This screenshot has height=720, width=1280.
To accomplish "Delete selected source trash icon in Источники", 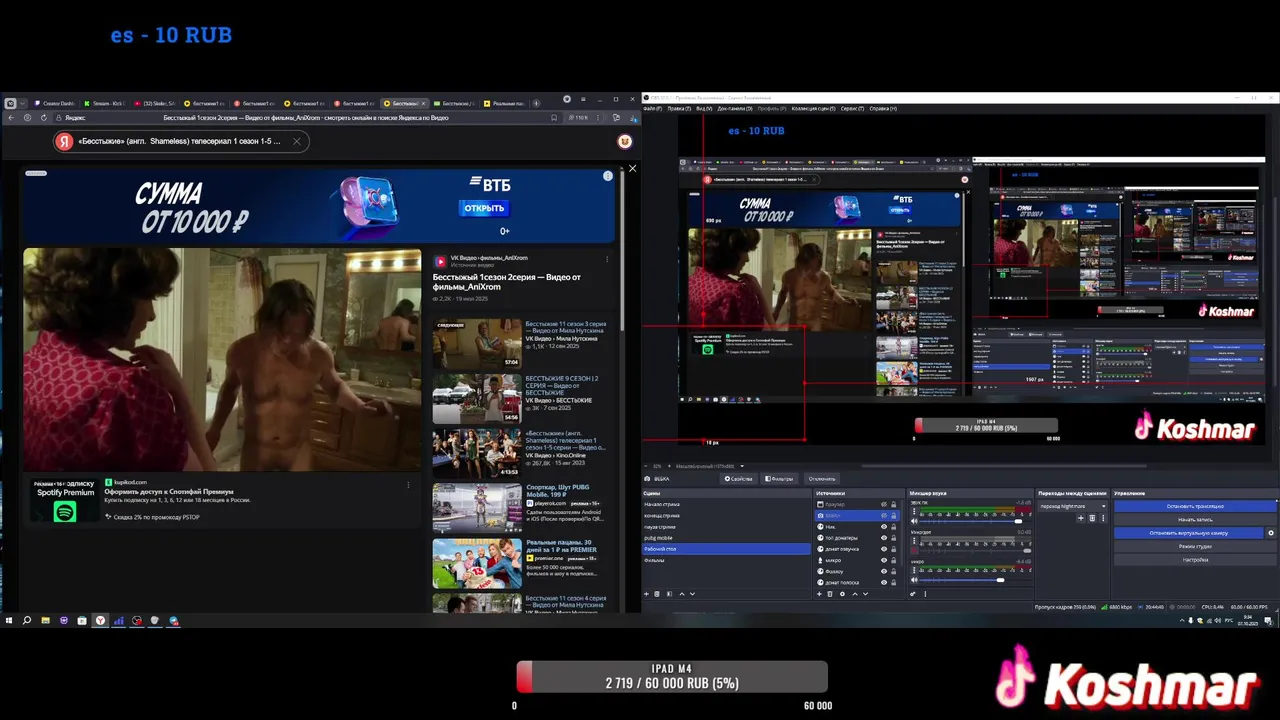I will click(x=830, y=593).
